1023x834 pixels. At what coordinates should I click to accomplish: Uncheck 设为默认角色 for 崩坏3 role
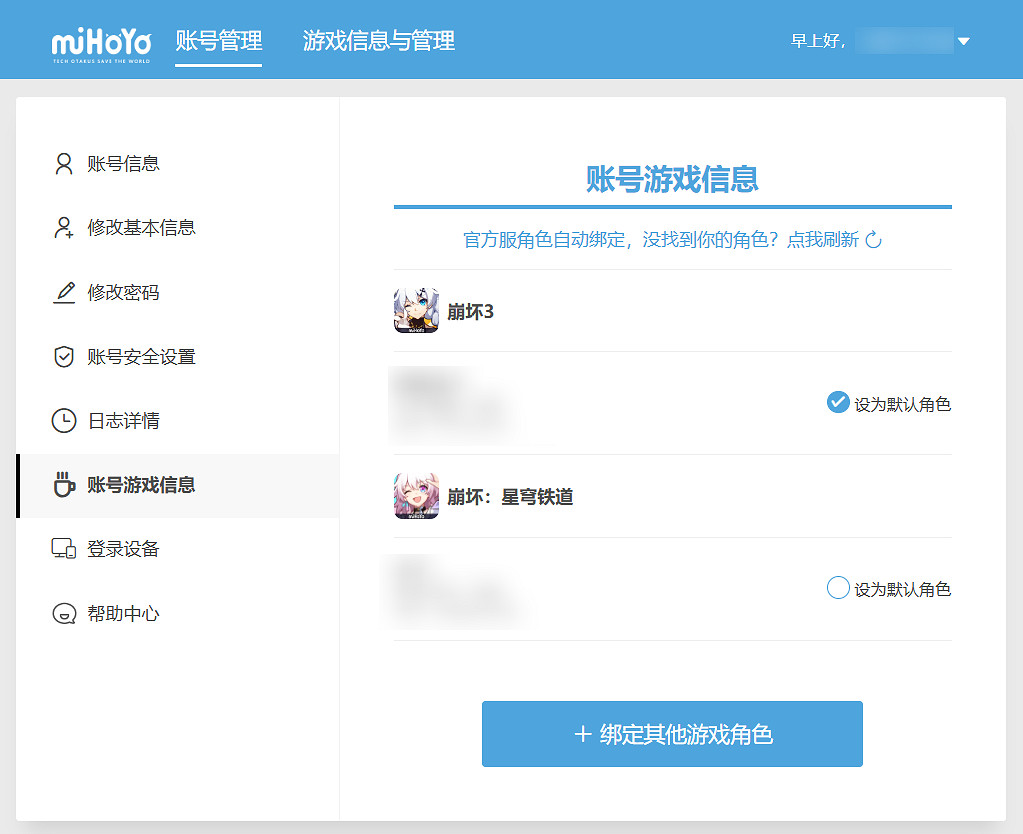click(x=838, y=403)
